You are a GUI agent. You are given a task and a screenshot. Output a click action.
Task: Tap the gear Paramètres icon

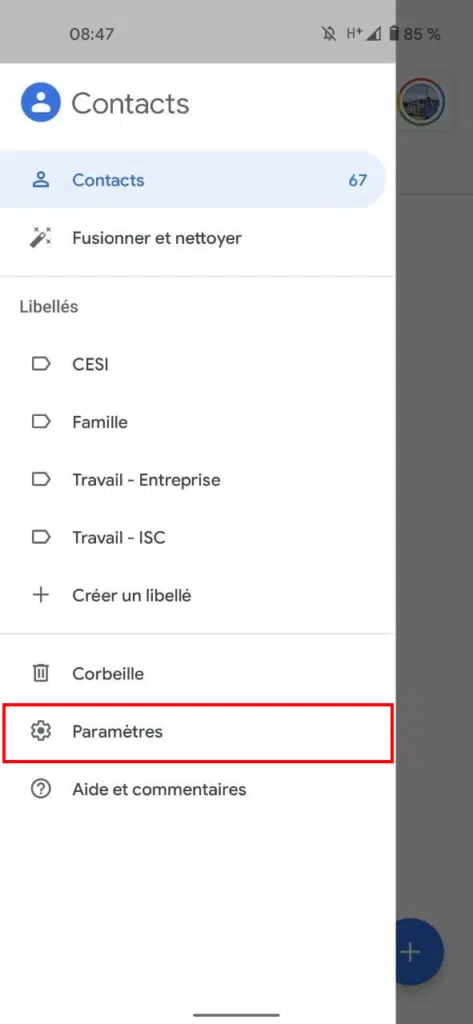(x=41, y=731)
